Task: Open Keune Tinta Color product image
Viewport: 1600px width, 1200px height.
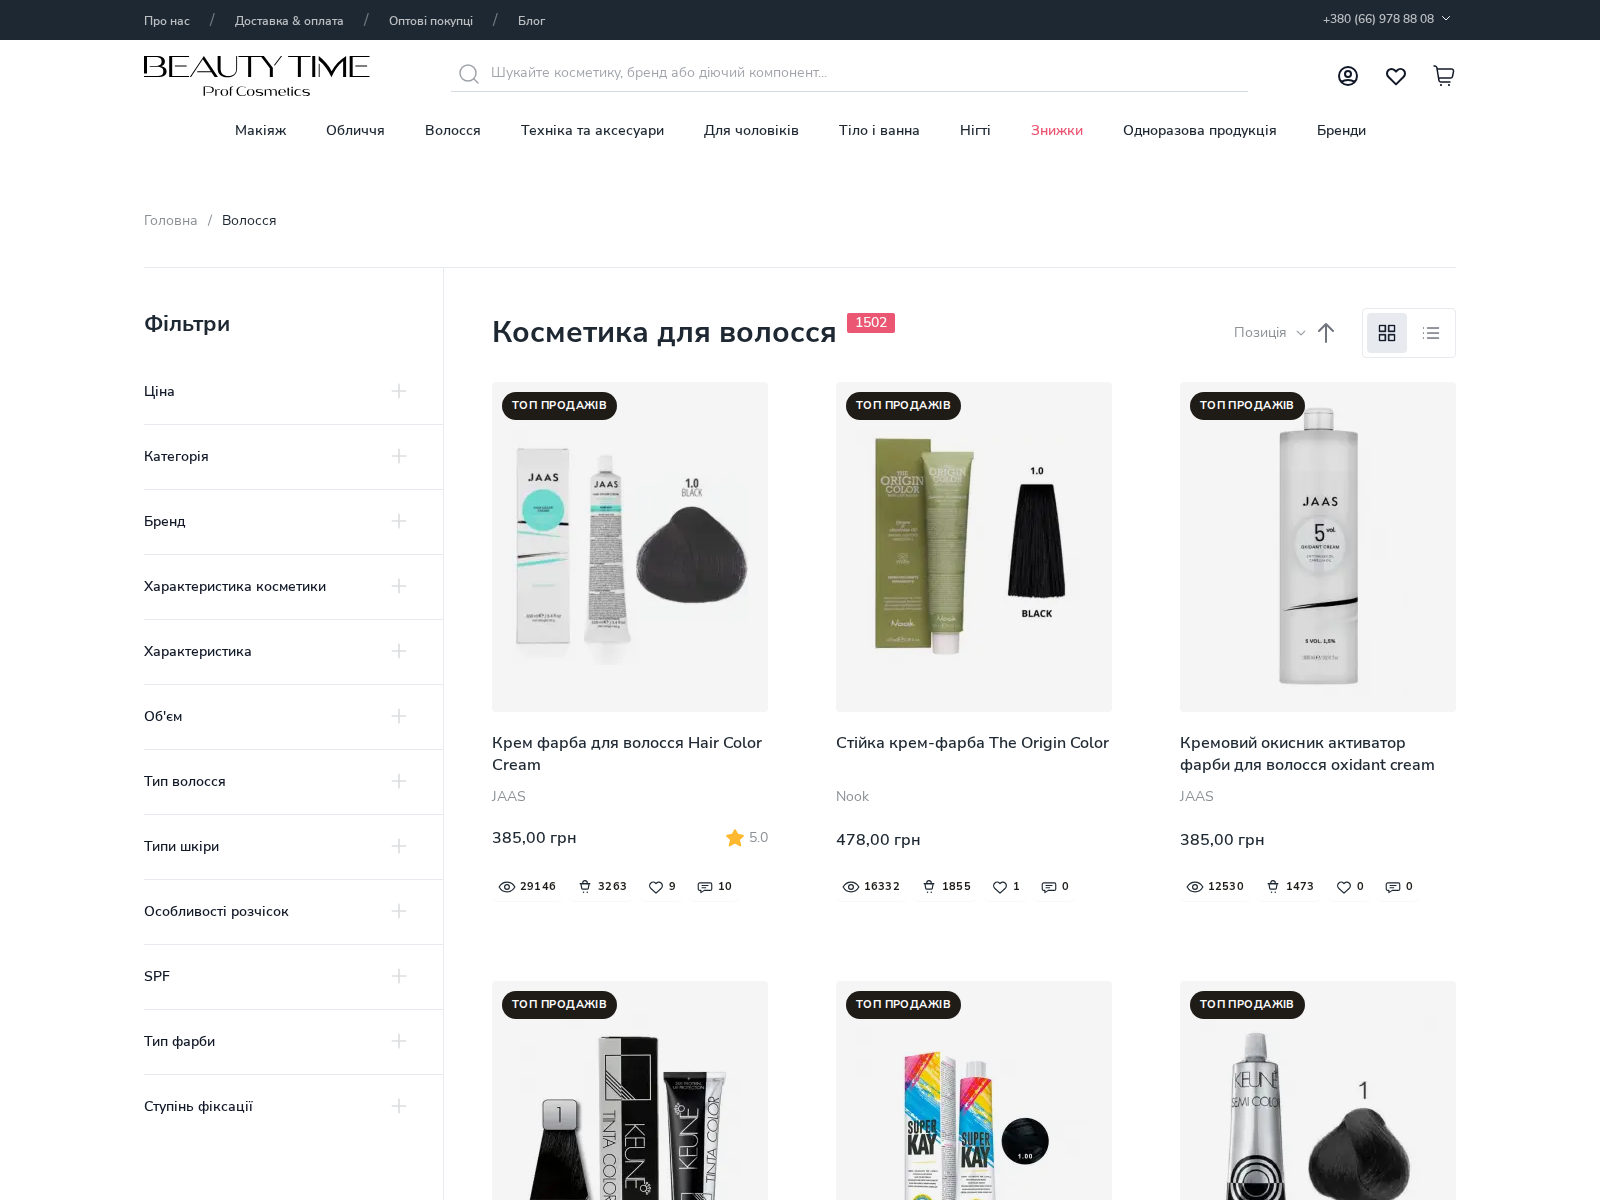Action: (630, 1090)
